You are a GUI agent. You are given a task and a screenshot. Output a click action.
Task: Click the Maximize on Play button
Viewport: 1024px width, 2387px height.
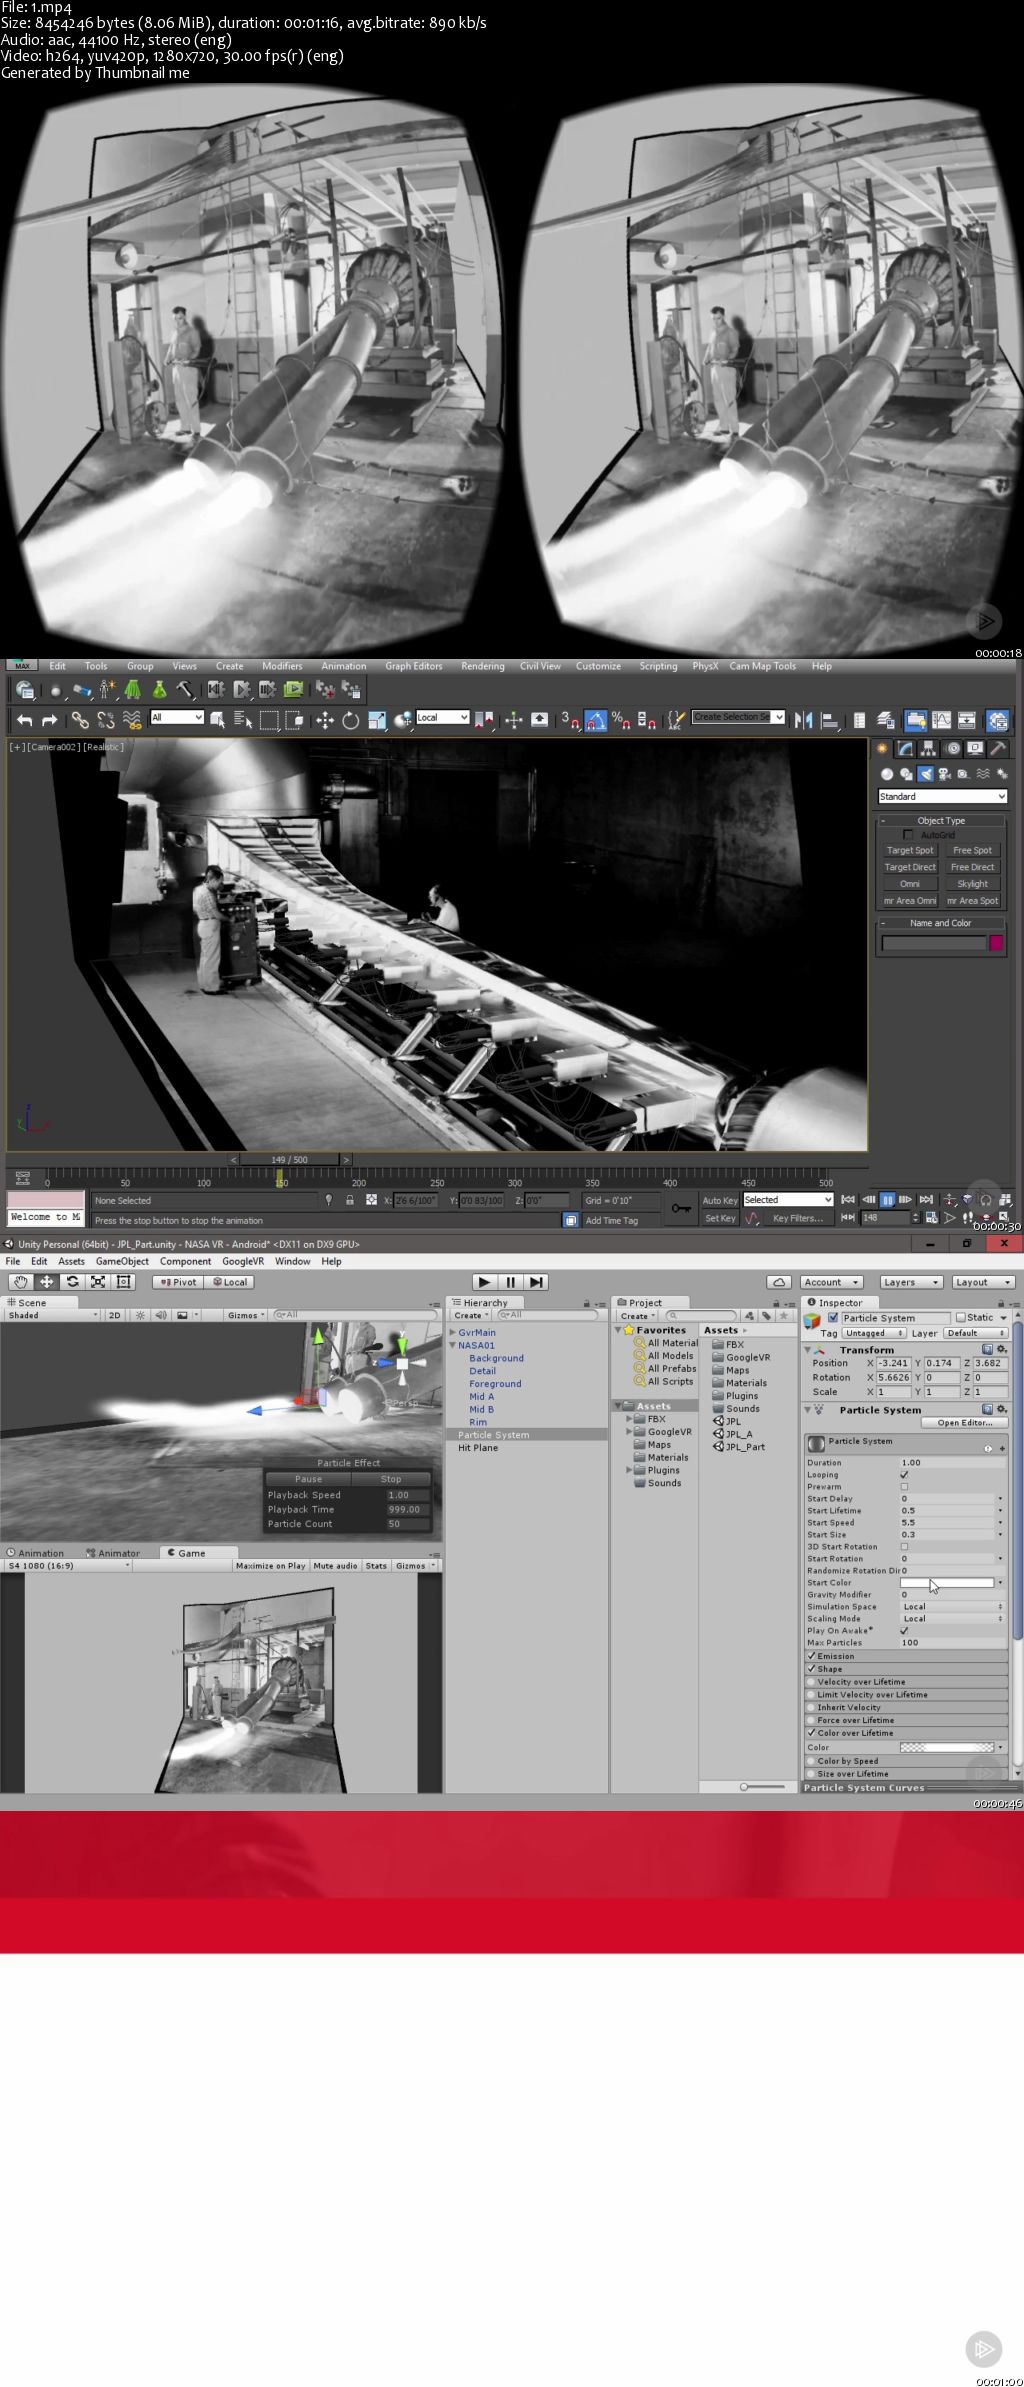click(x=271, y=1566)
